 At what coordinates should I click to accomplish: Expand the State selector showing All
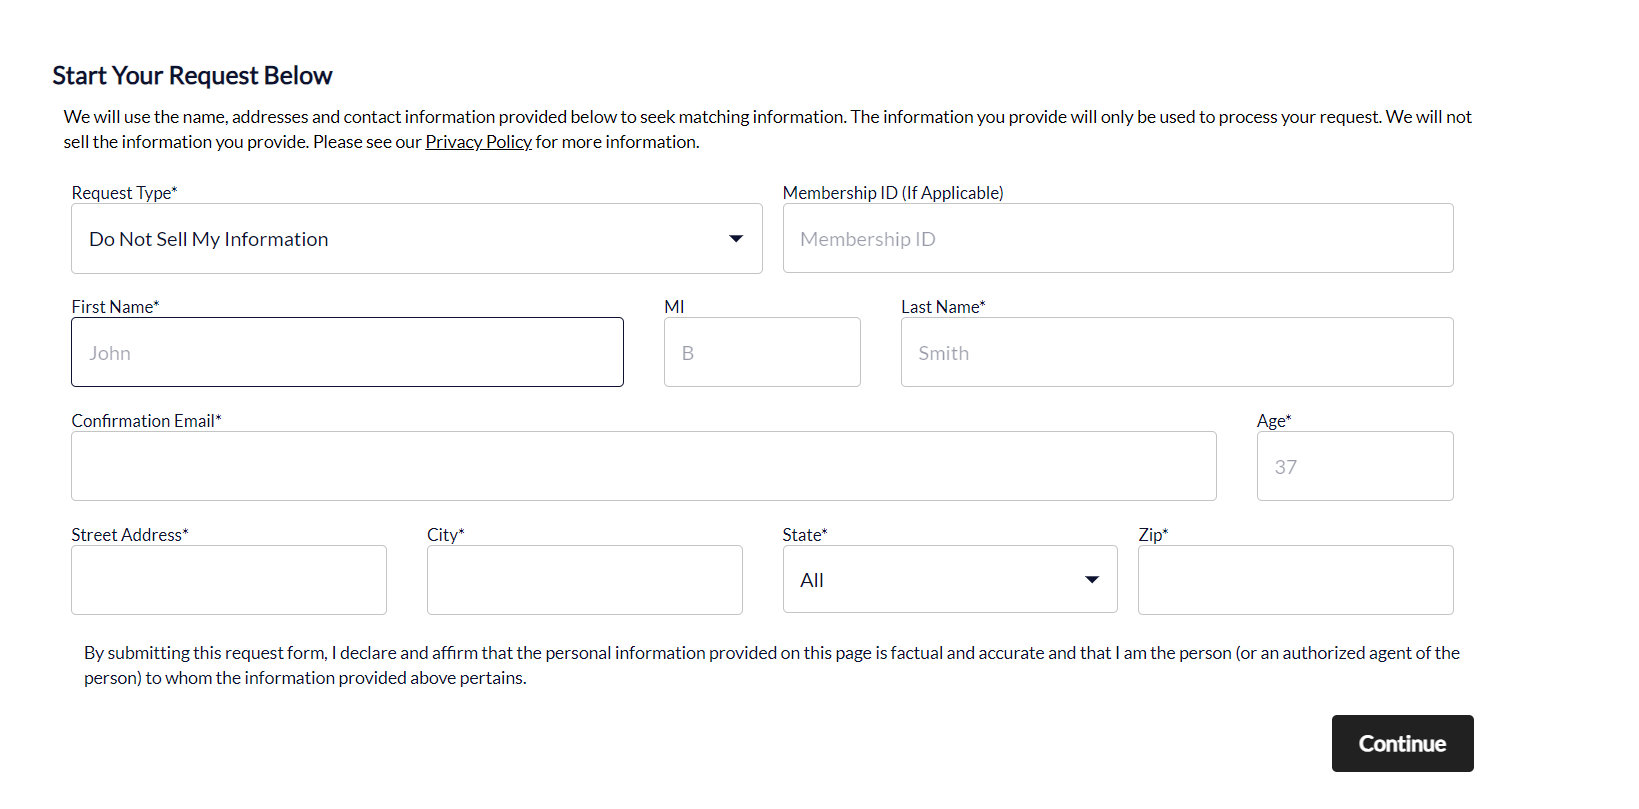click(x=948, y=579)
